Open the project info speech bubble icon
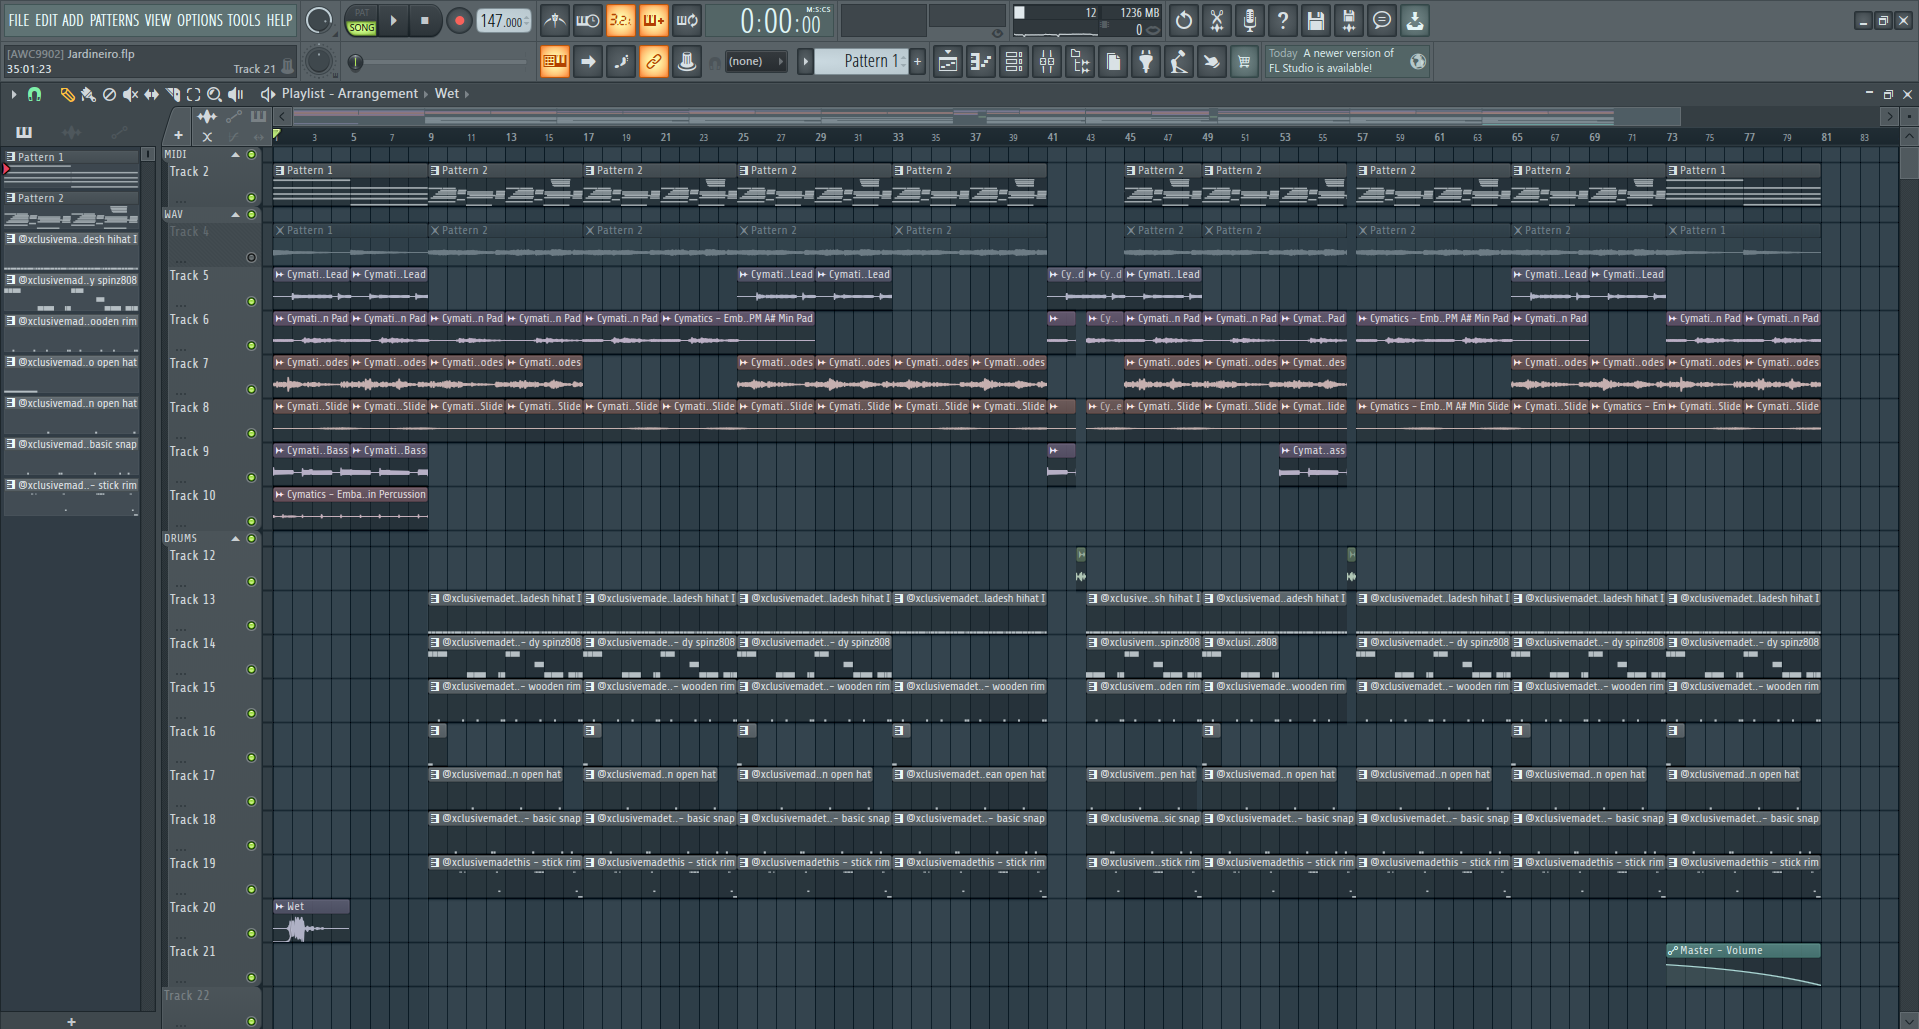The width and height of the screenshot is (1919, 1029). [x=1382, y=20]
